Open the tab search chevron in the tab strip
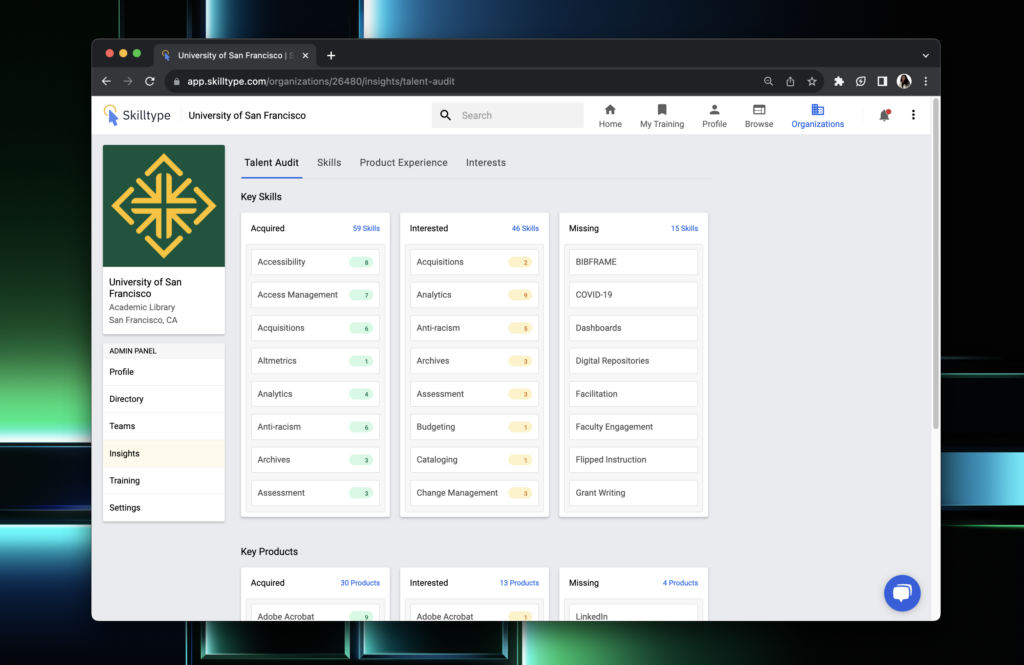Screen dimensions: 1024x665 [925, 55]
